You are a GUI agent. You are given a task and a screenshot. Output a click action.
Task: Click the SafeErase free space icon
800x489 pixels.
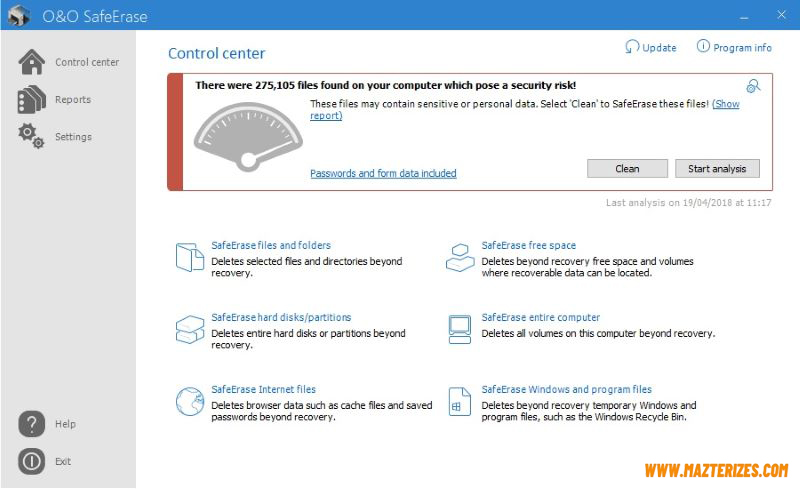click(x=460, y=257)
